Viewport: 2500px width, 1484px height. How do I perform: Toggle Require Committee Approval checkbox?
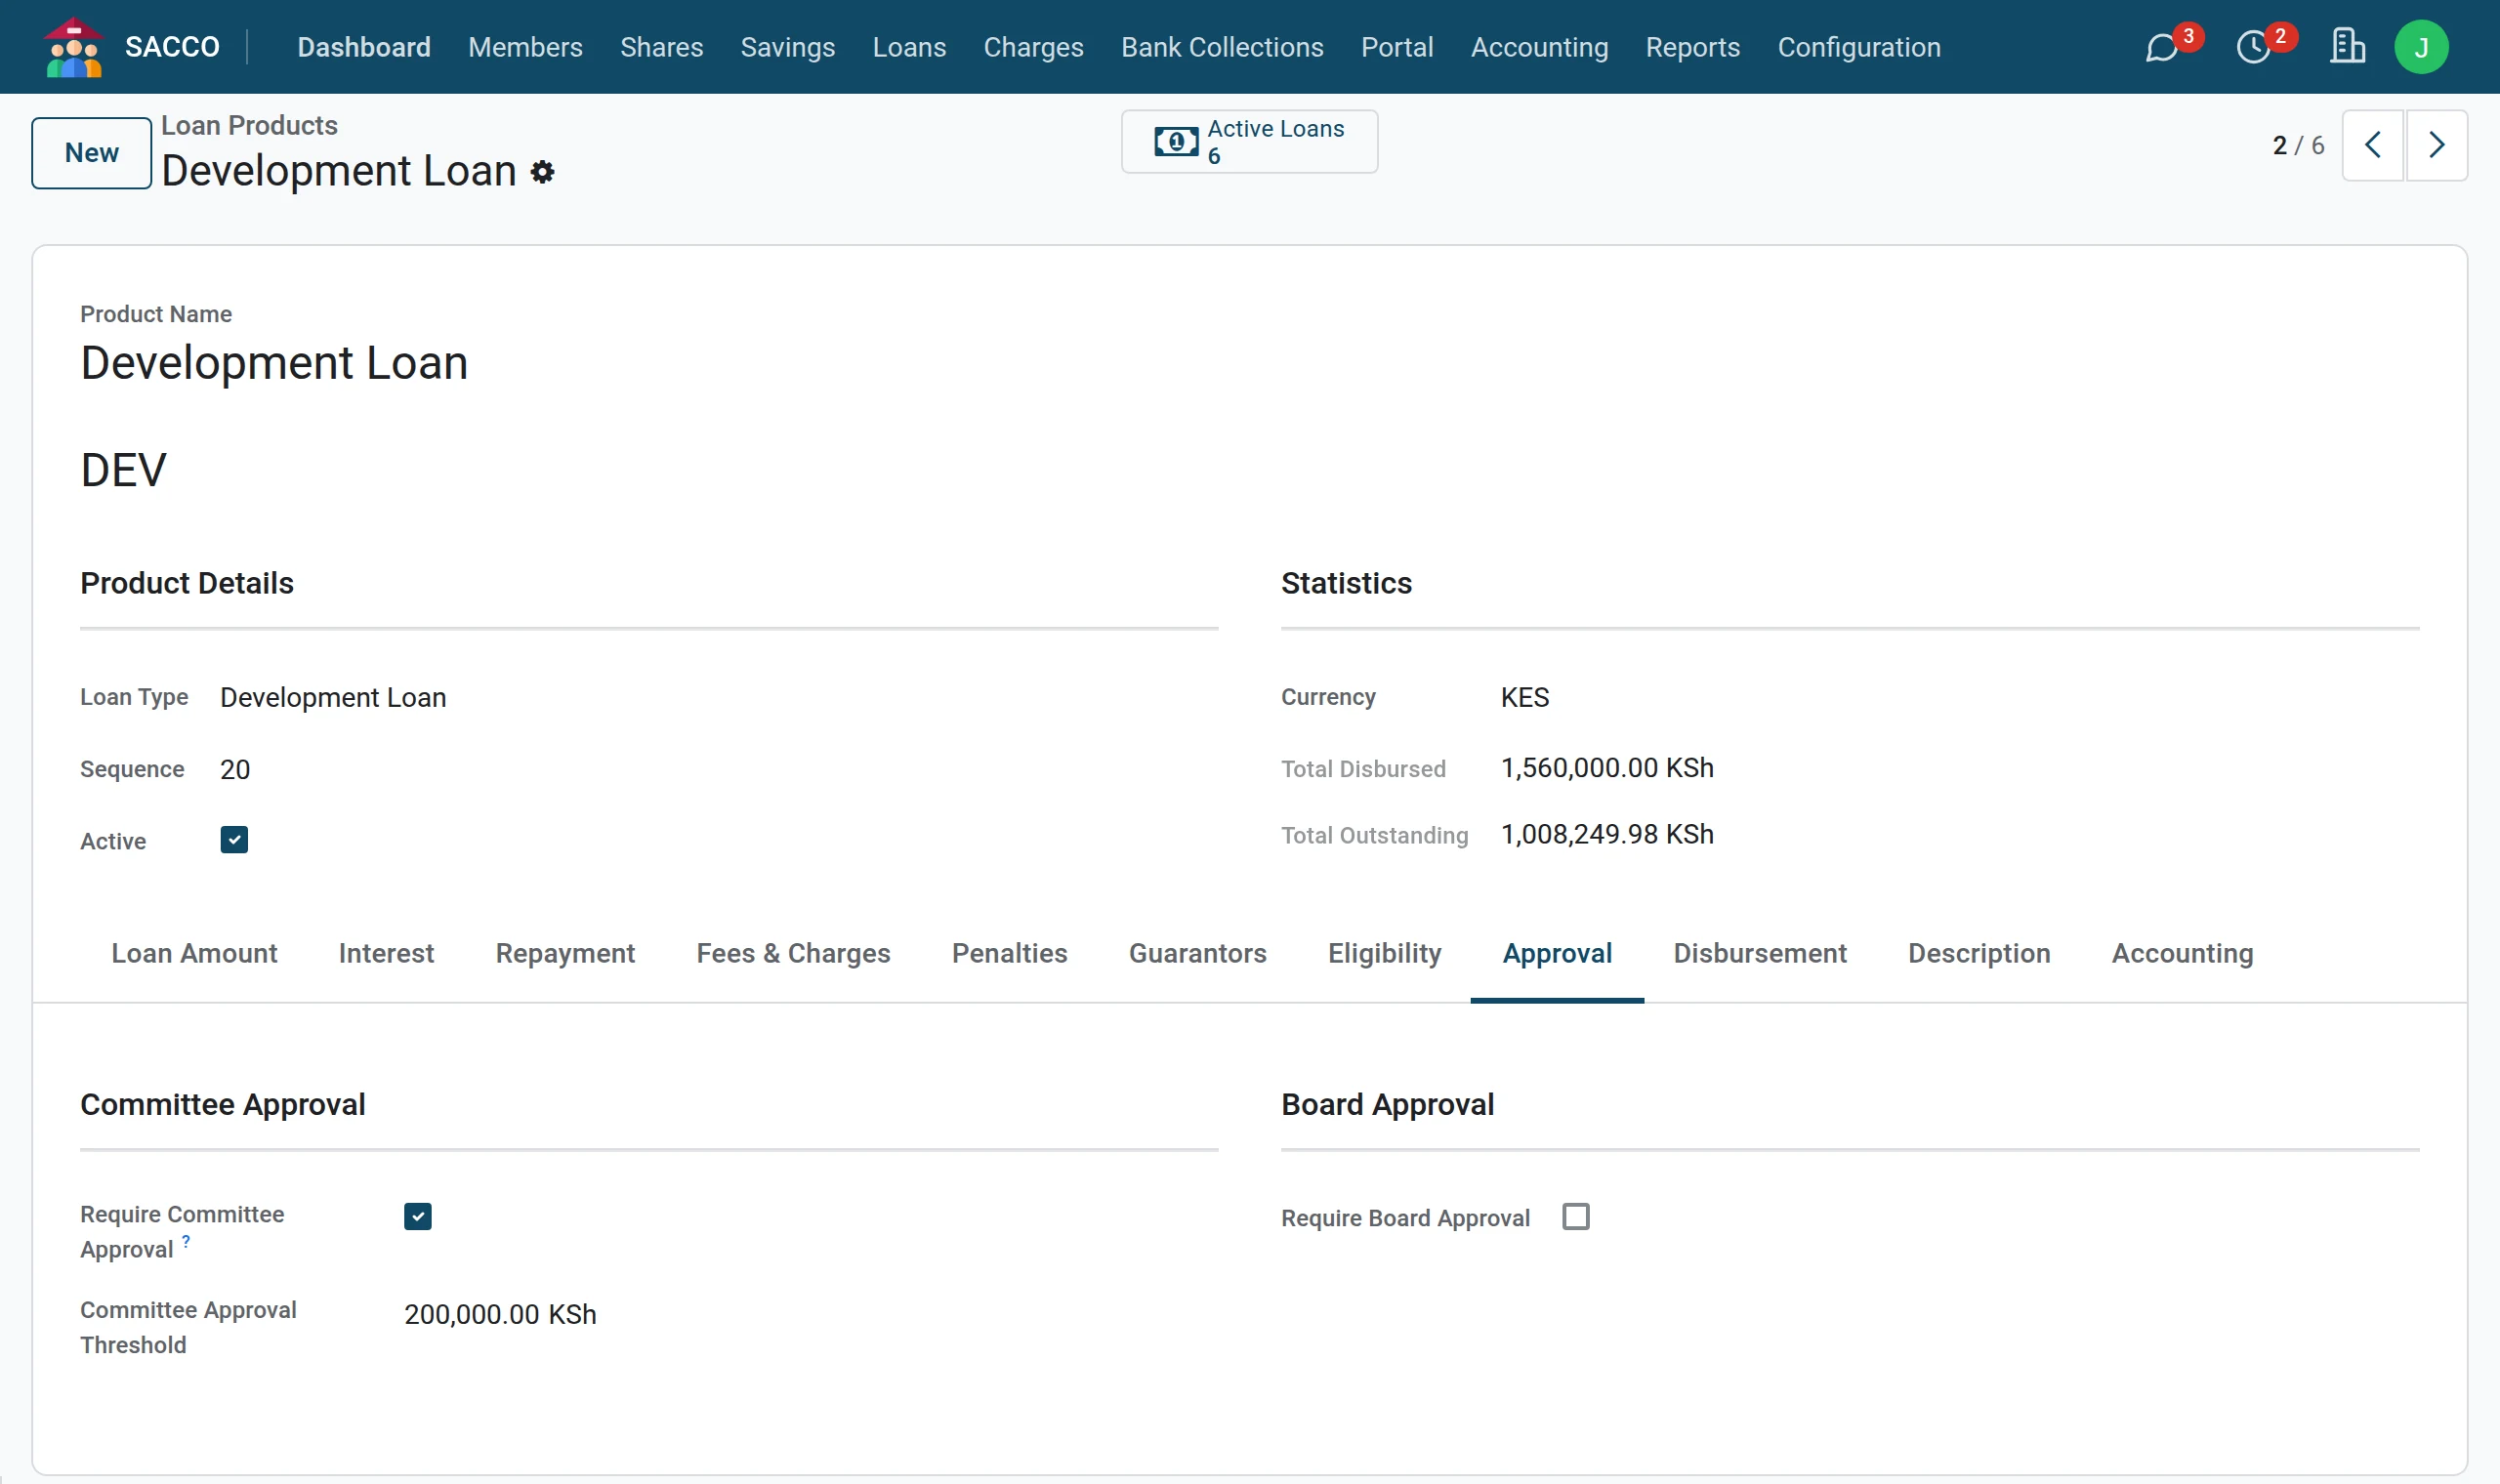(418, 1216)
